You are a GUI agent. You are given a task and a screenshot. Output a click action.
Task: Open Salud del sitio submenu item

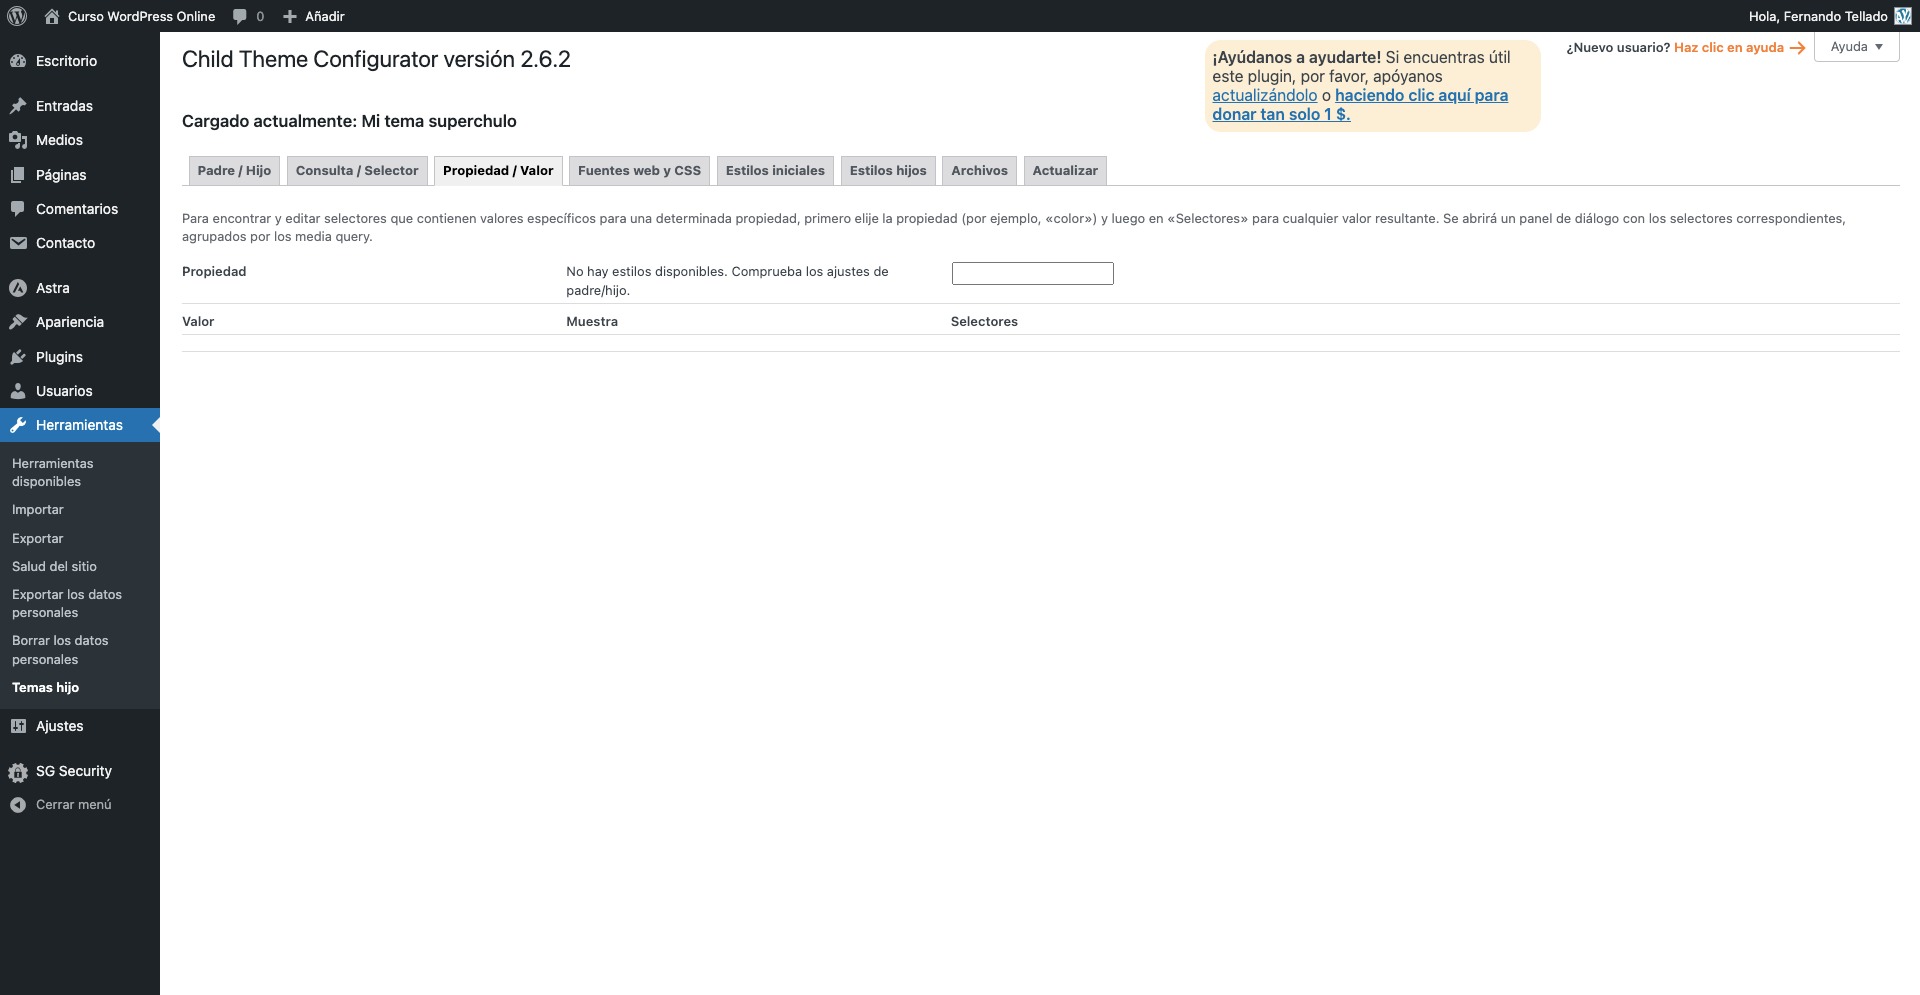tap(54, 566)
